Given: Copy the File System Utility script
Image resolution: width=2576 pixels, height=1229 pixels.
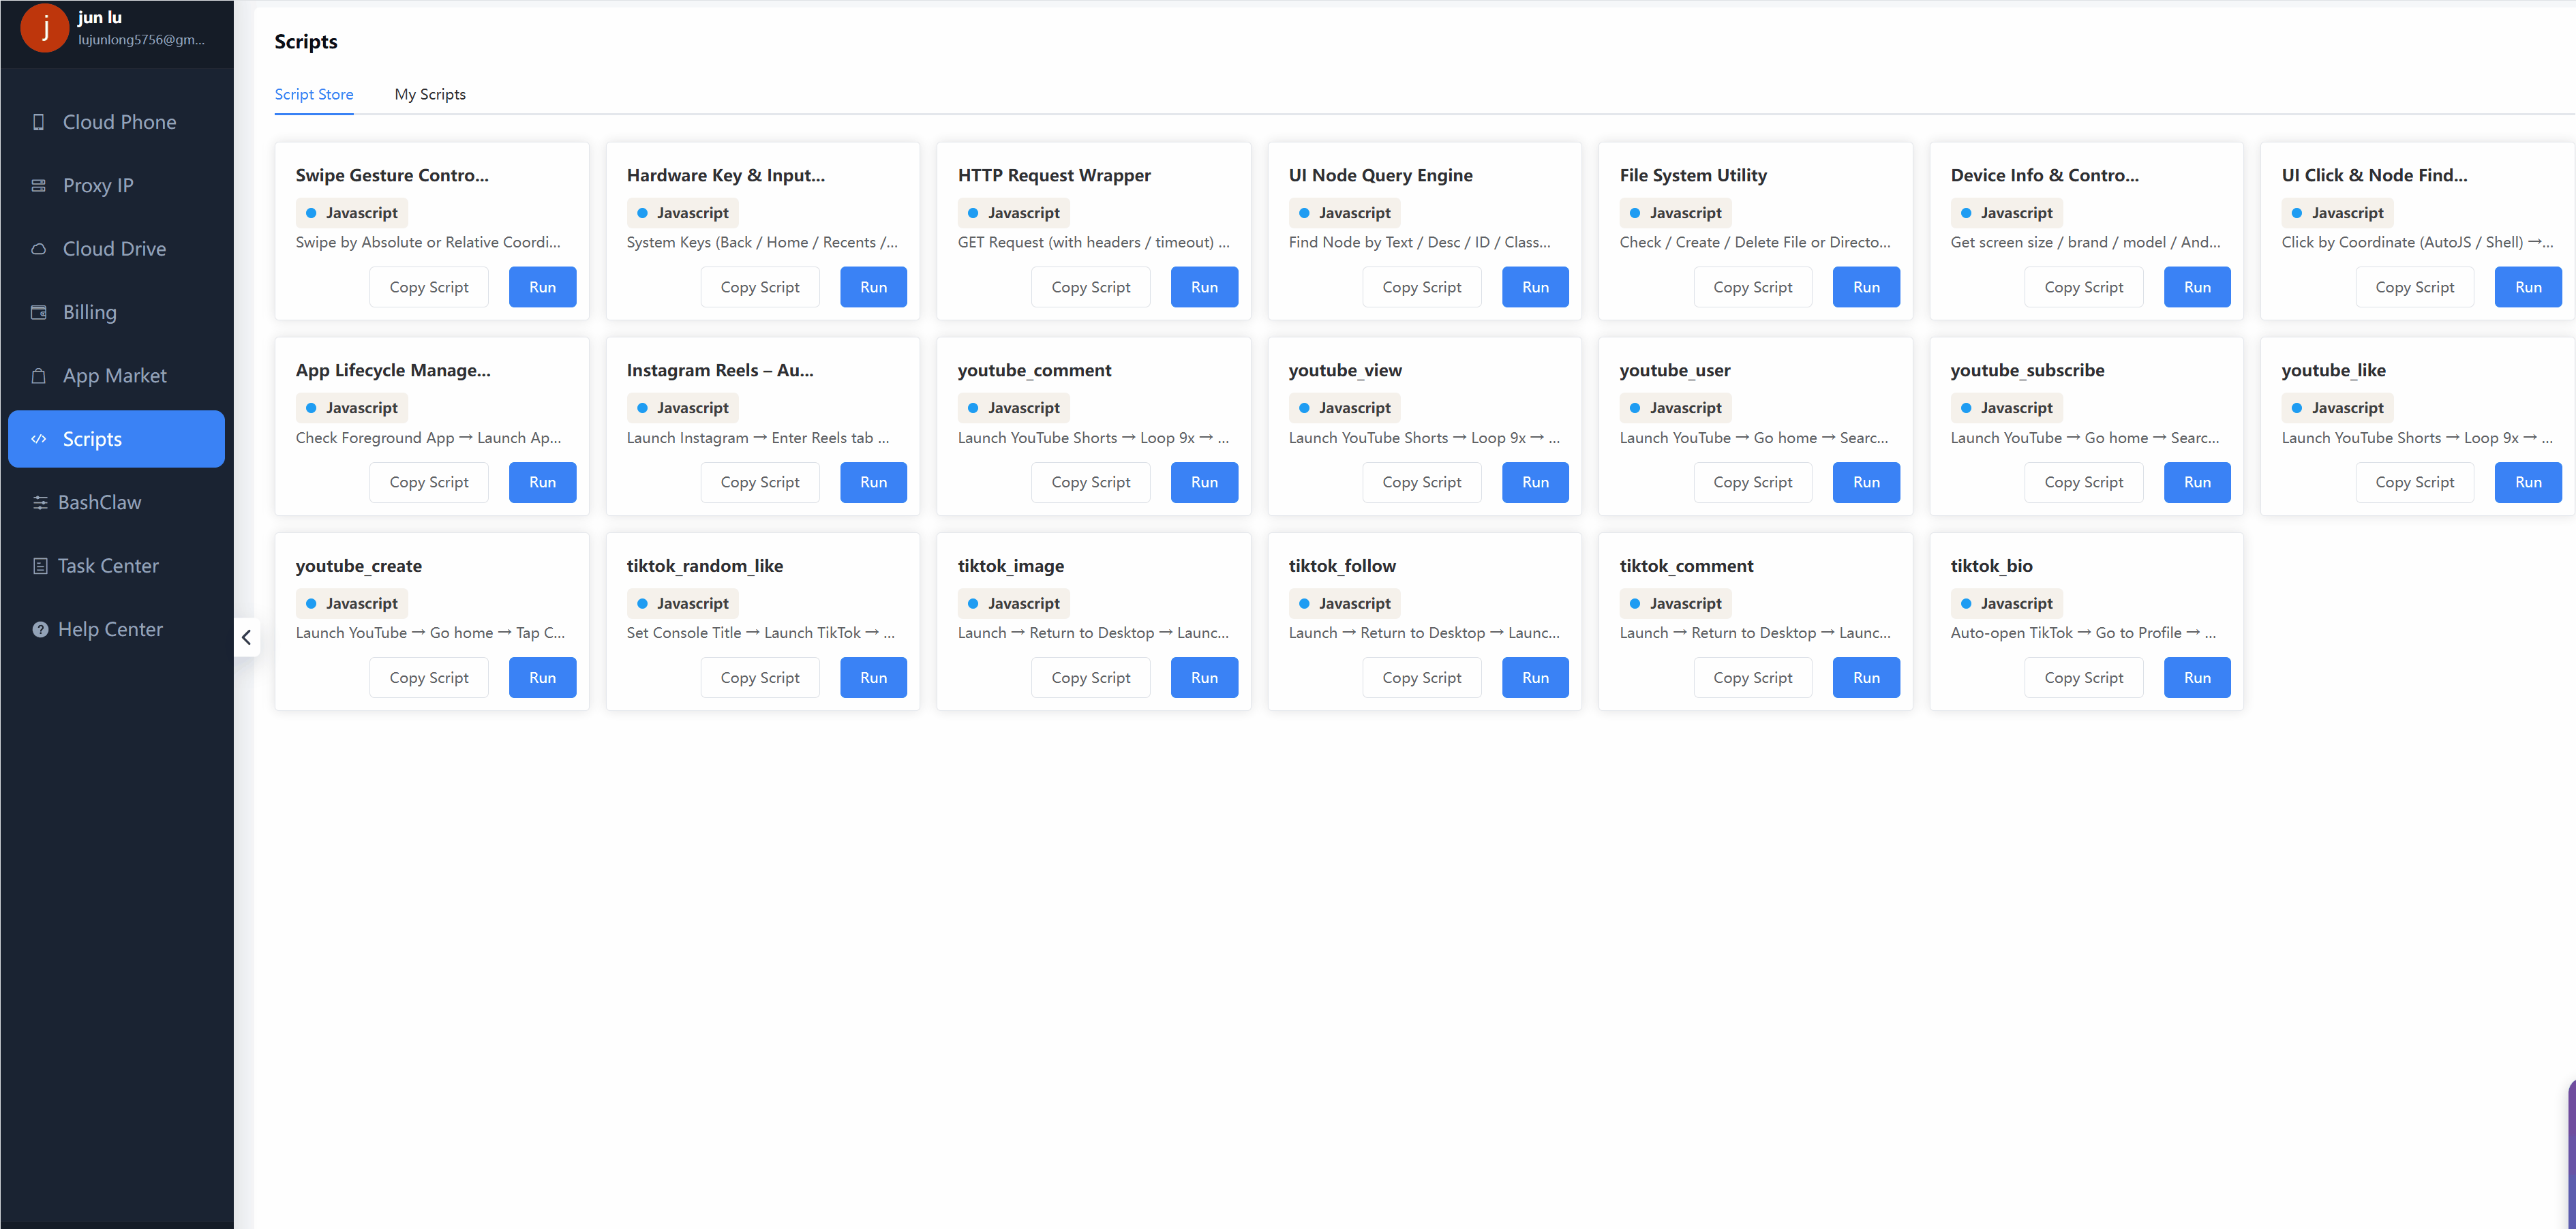Looking at the screenshot, I should [x=1753, y=287].
